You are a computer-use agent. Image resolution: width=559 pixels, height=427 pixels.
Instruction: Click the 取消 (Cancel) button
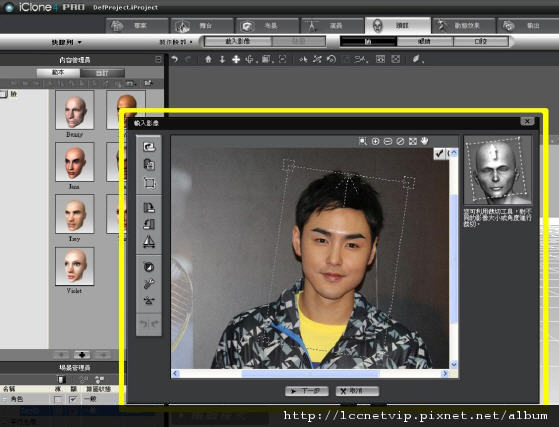357,391
